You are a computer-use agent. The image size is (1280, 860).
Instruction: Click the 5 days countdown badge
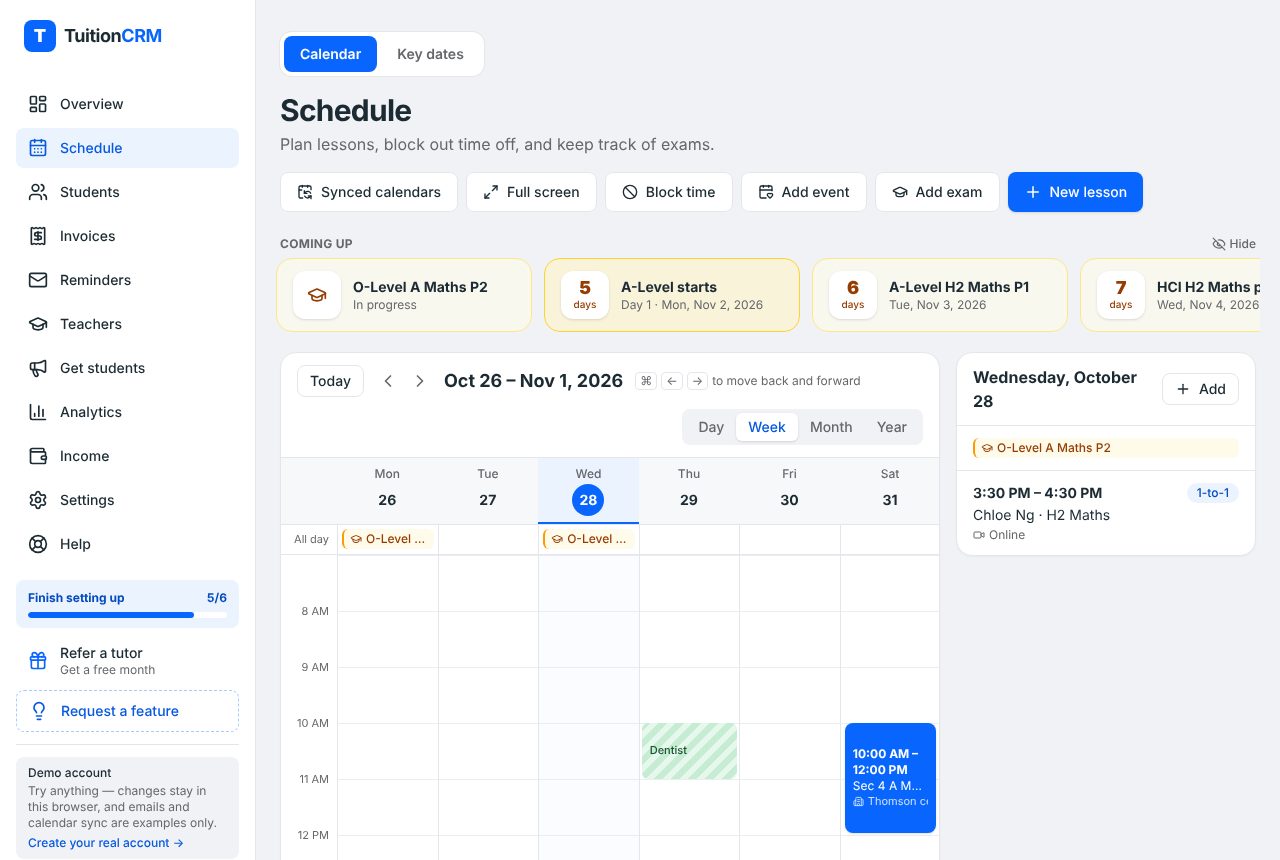click(x=585, y=295)
